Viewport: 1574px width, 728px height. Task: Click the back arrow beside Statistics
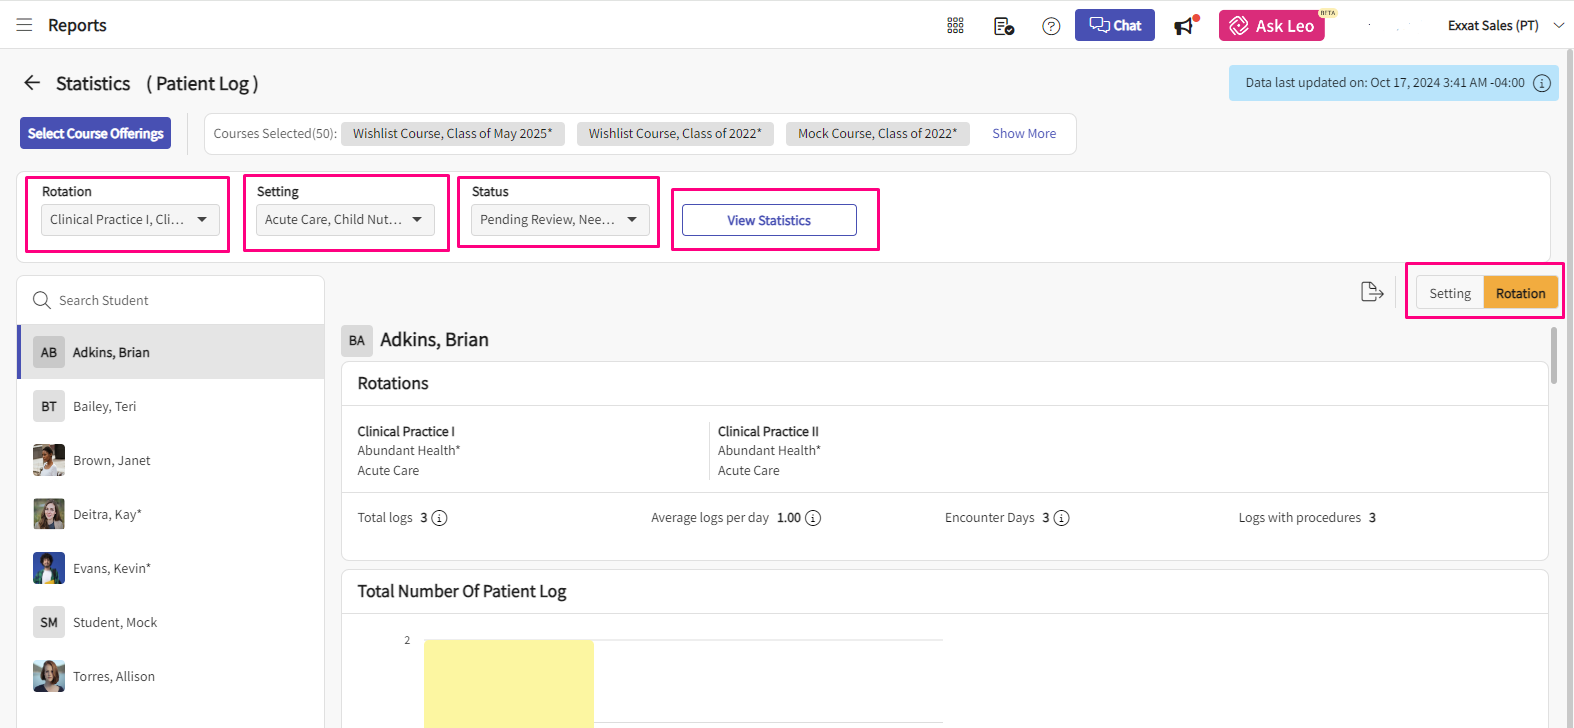tap(32, 83)
